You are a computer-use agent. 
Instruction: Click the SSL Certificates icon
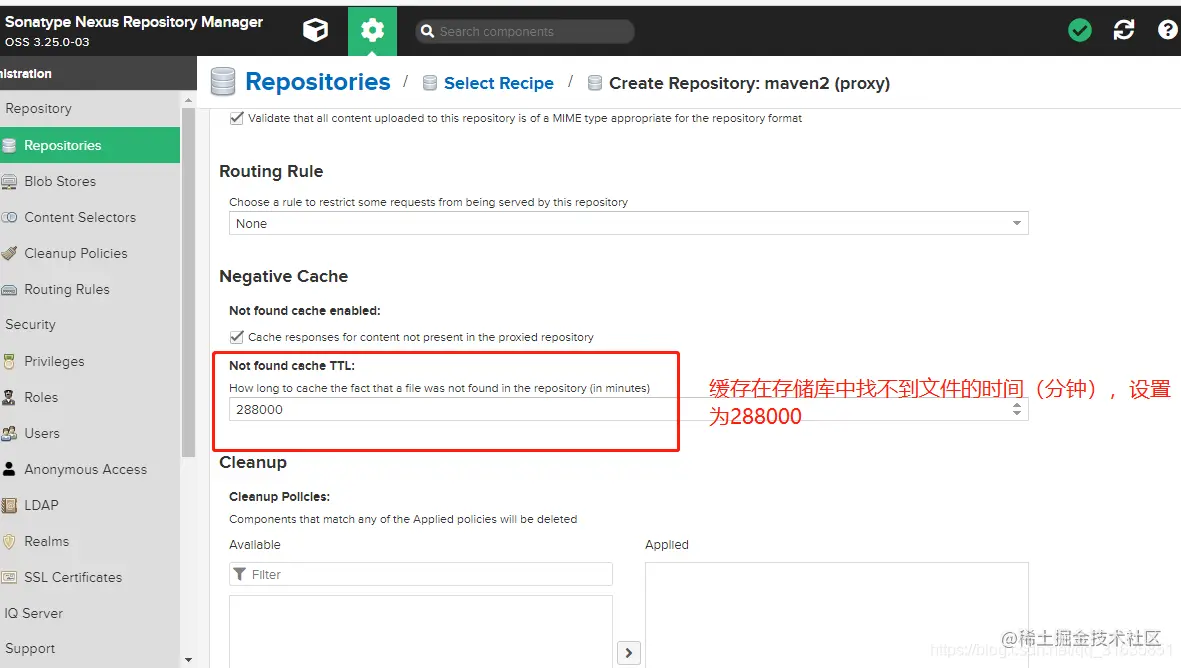point(9,578)
